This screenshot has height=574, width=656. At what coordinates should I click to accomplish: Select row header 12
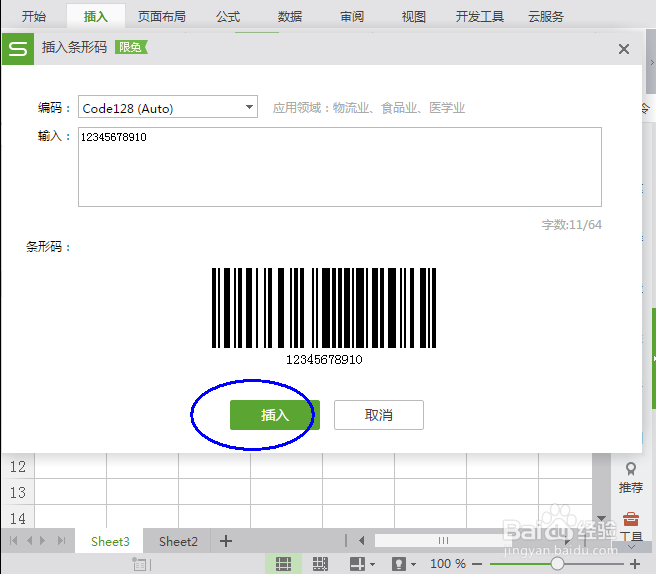tap(18, 466)
